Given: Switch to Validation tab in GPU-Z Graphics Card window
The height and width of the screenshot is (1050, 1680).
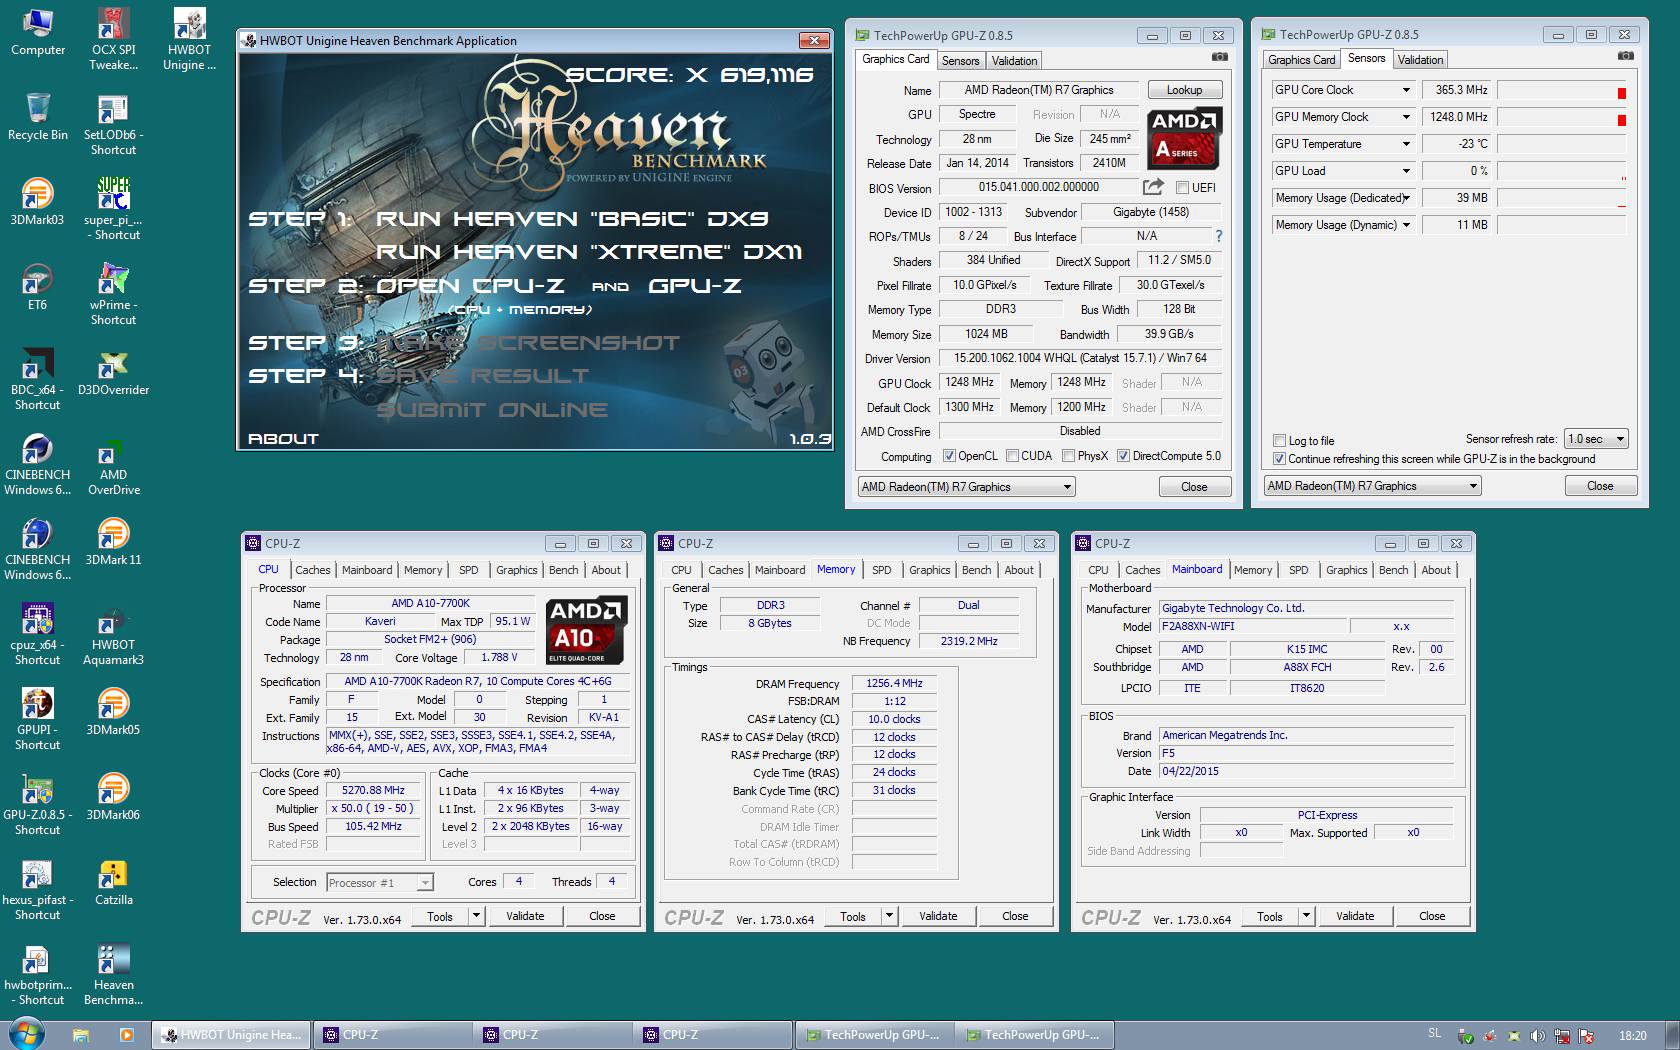Looking at the screenshot, I should tap(1014, 61).
